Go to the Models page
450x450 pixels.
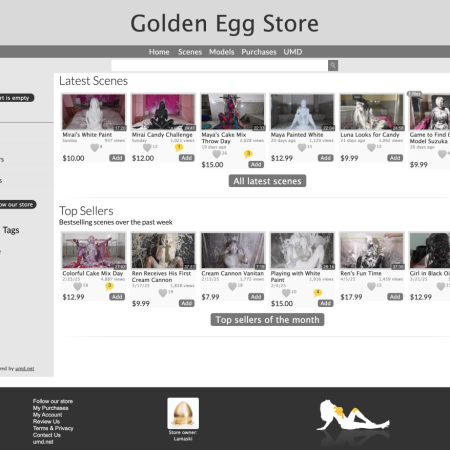coord(222,52)
